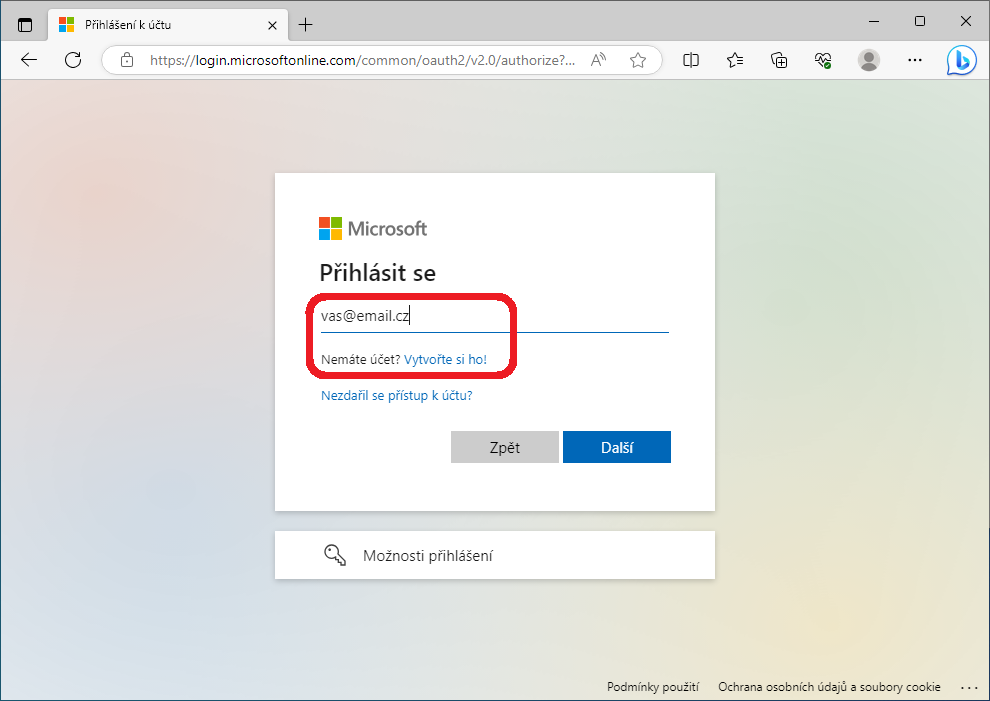Open the tab actions menu icon
990x701 pixels.
[25, 25]
